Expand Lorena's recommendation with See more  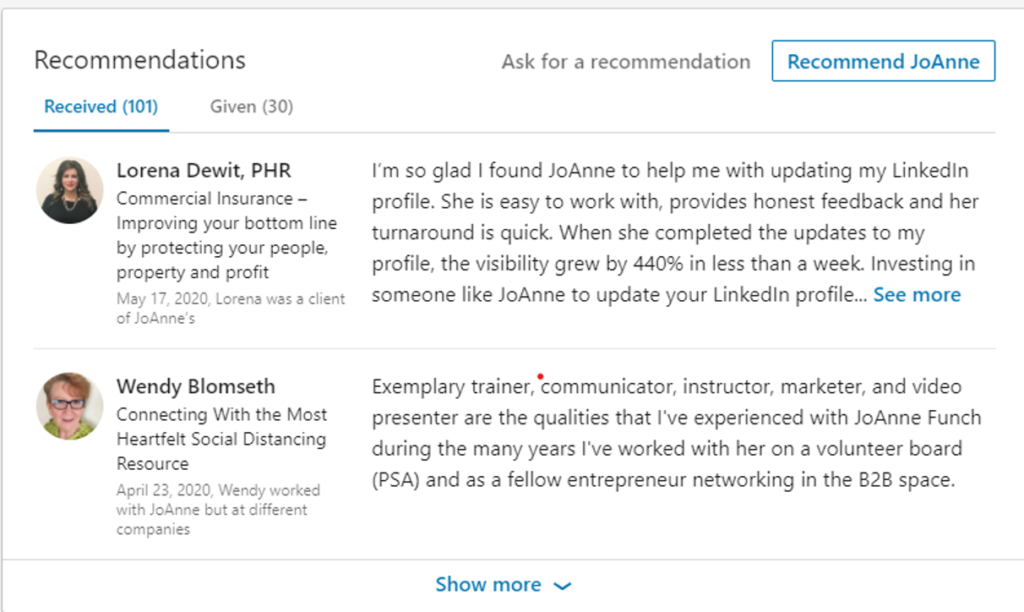pos(917,295)
